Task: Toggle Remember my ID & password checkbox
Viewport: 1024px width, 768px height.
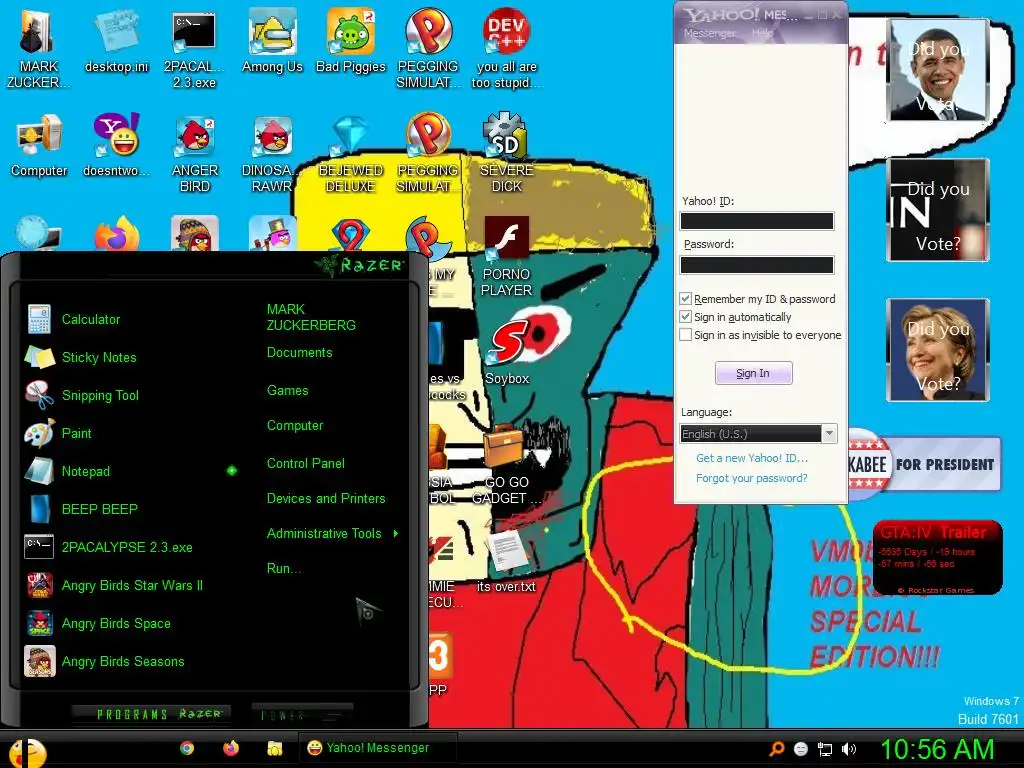Action: tap(686, 299)
